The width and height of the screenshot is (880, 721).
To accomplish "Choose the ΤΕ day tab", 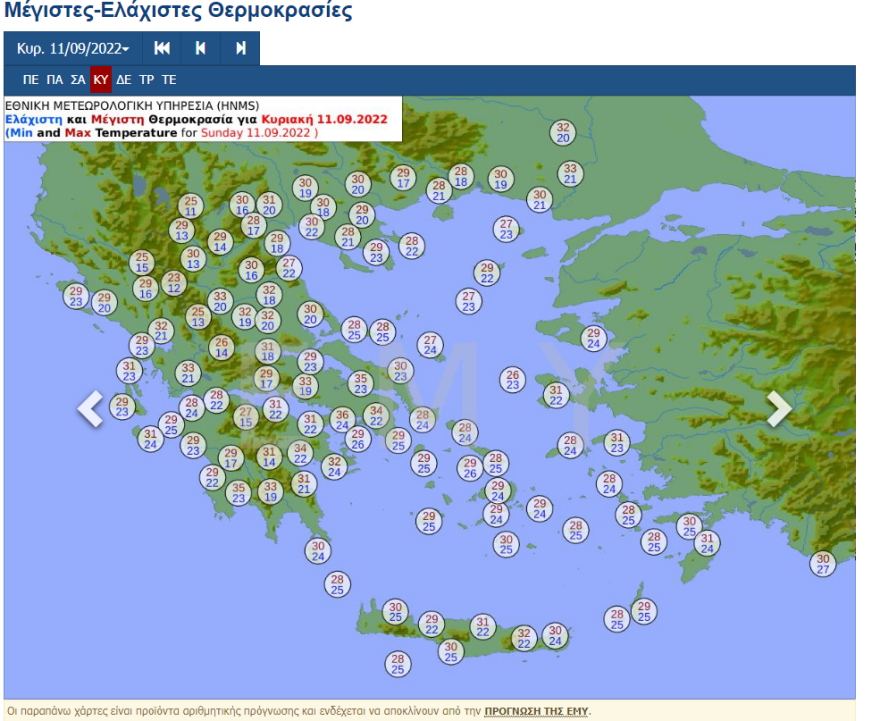I will coord(169,80).
